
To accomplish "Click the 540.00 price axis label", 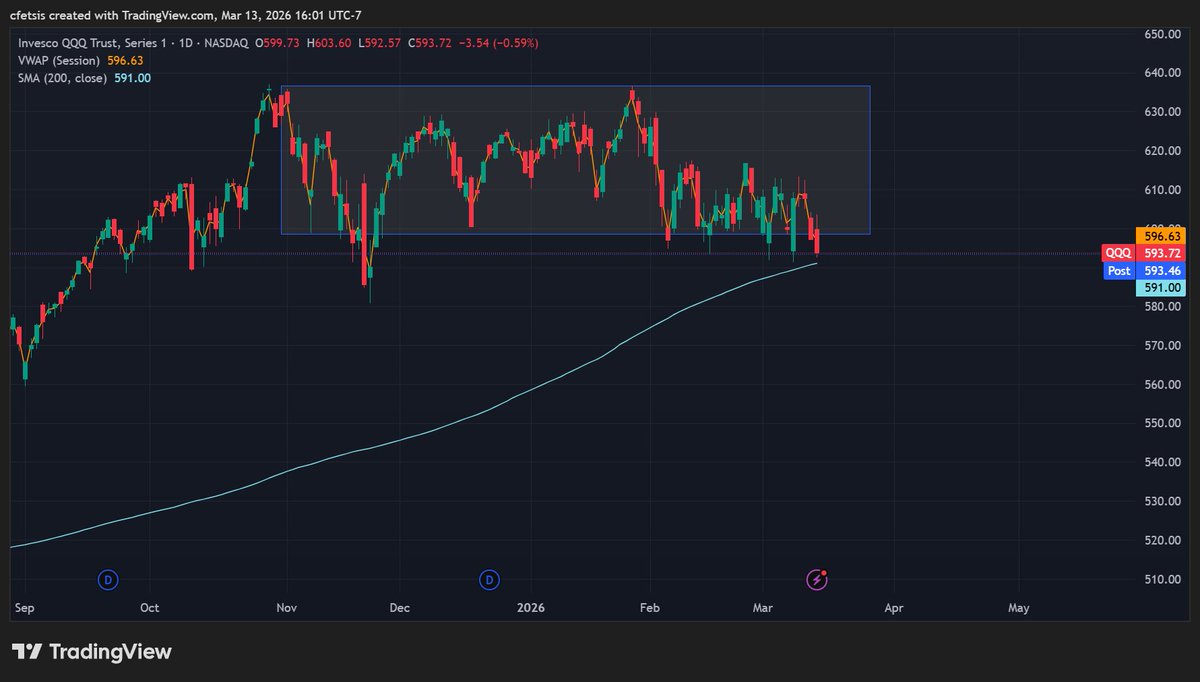I will pos(1161,463).
